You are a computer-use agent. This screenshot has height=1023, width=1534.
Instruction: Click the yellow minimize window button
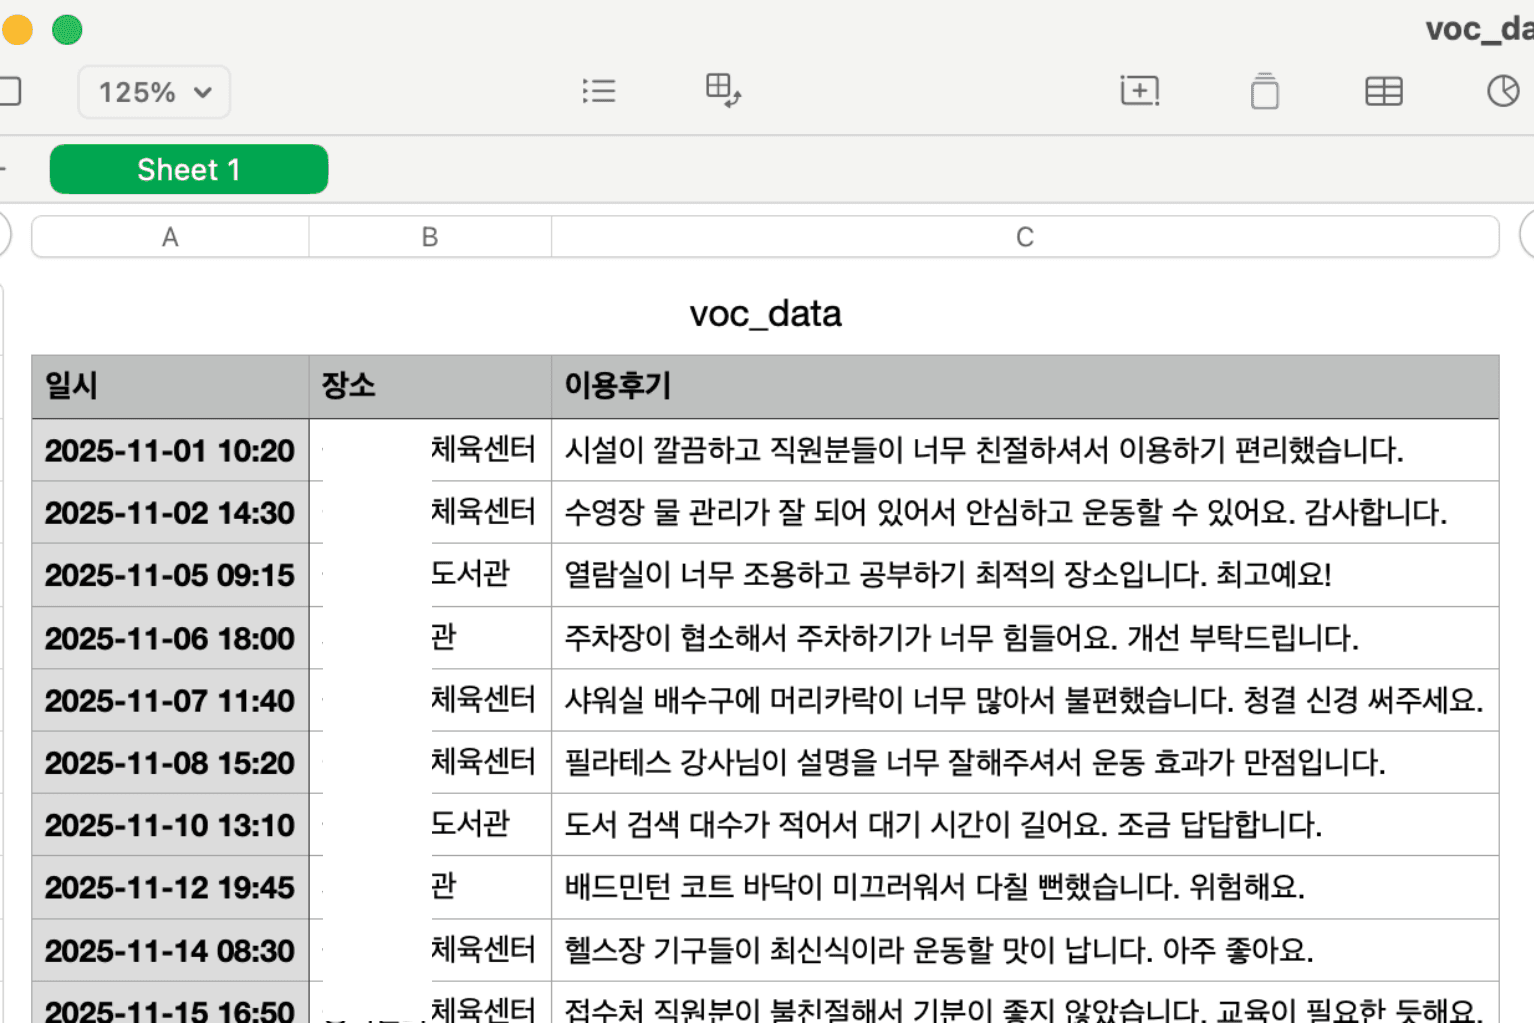coord(17,30)
